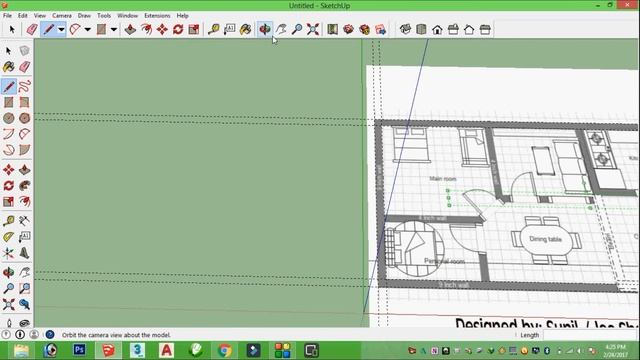
Task: Open the Tools menu
Action: point(104,16)
